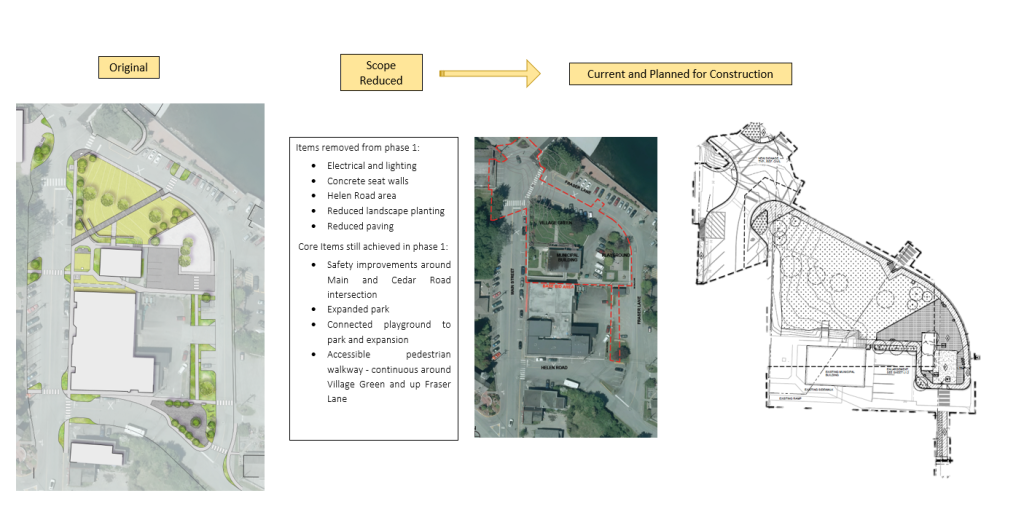Click the yellow arrow pointing right
Viewport: 1024px width, 520px height.
(x=489, y=73)
